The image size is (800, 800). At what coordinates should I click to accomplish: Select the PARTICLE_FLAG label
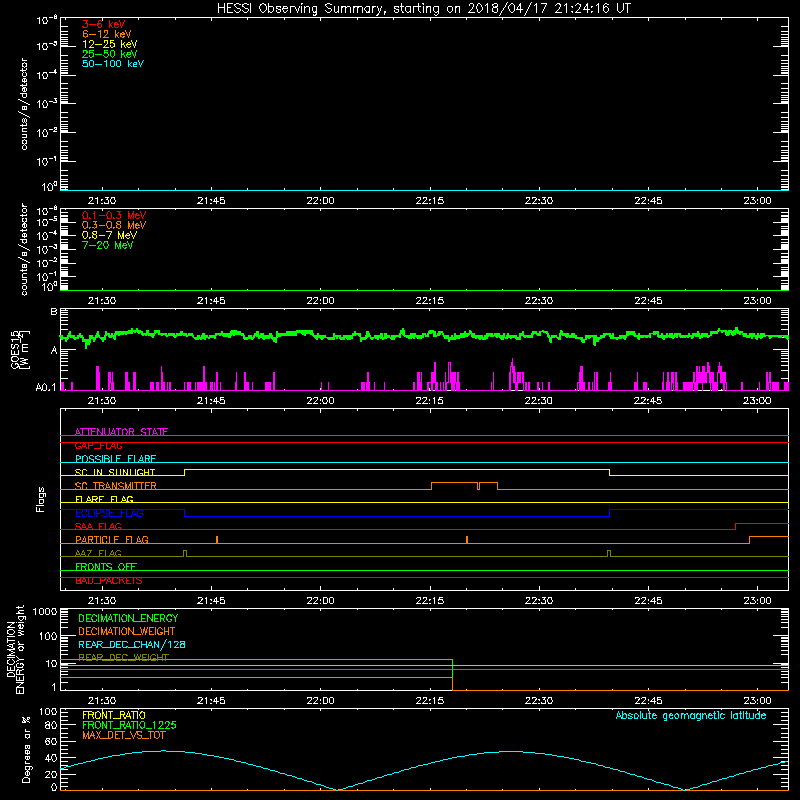[112, 539]
